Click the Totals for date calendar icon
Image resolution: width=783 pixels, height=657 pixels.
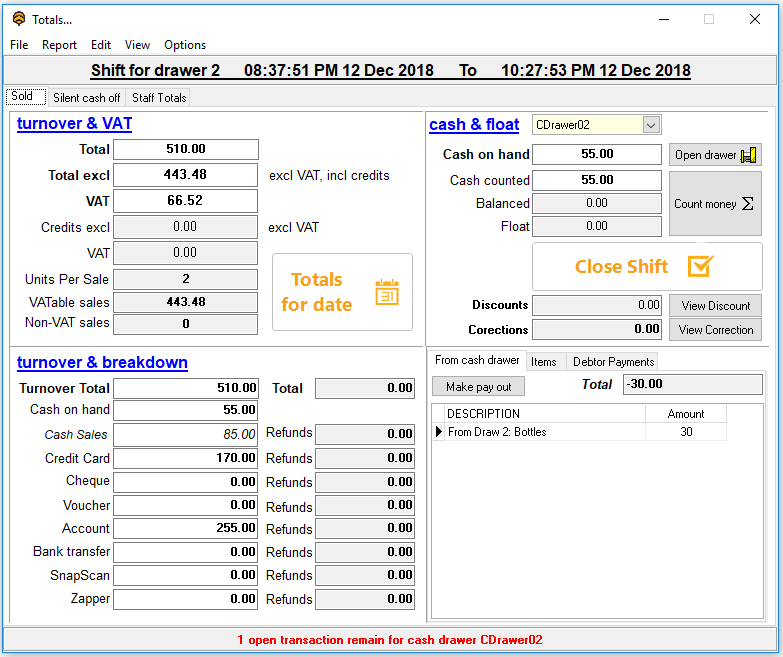(387, 292)
